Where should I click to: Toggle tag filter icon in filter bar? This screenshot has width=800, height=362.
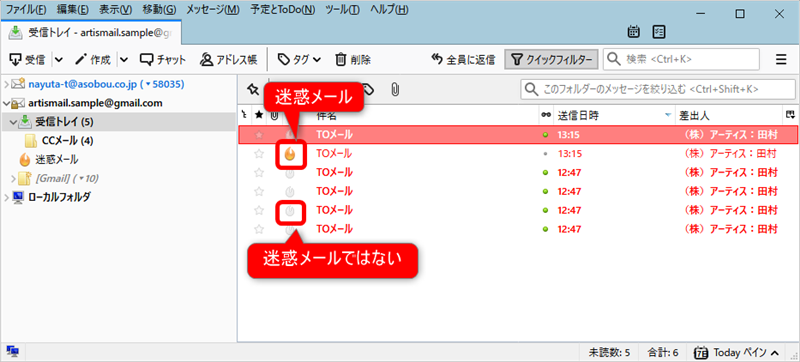[x=368, y=90]
